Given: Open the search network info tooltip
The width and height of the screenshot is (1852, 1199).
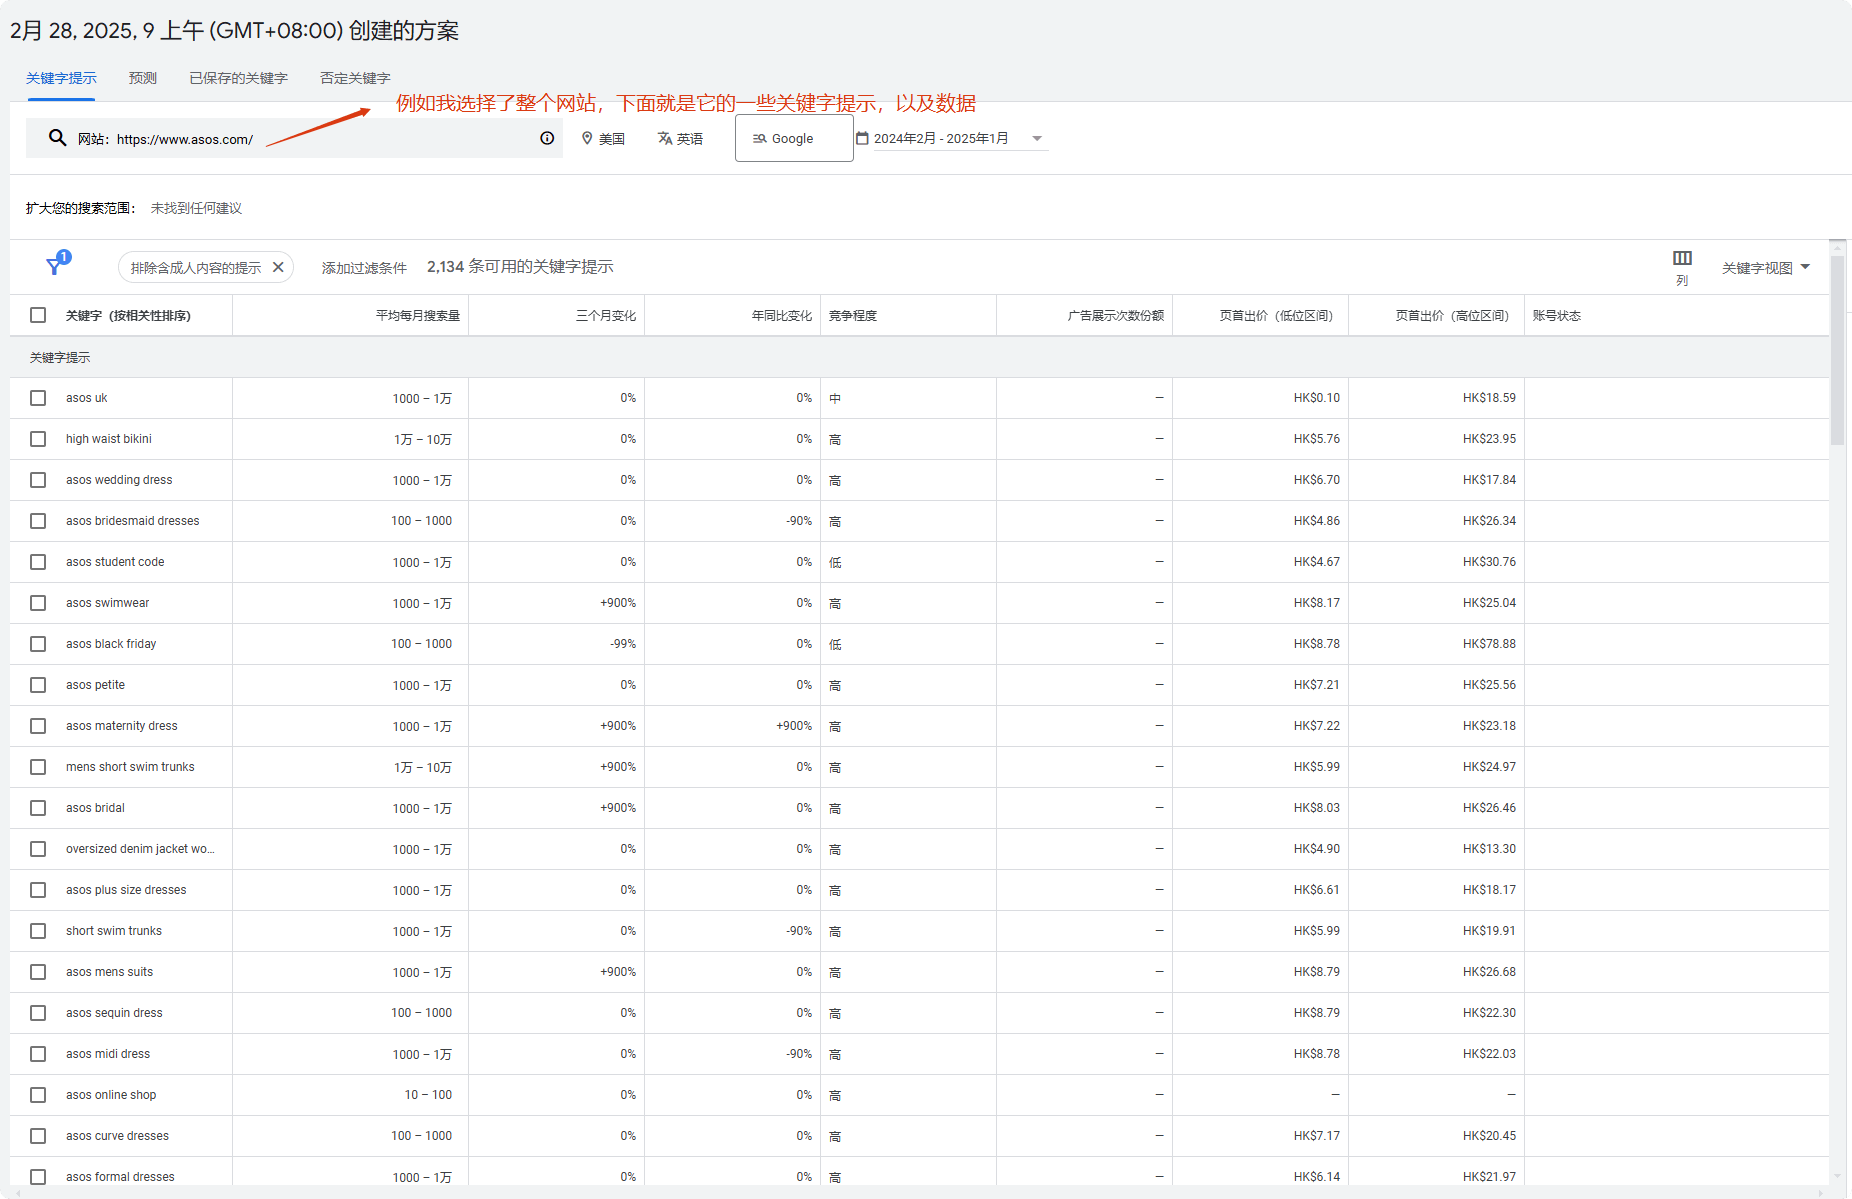Looking at the screenshot, I should (546, 138).
